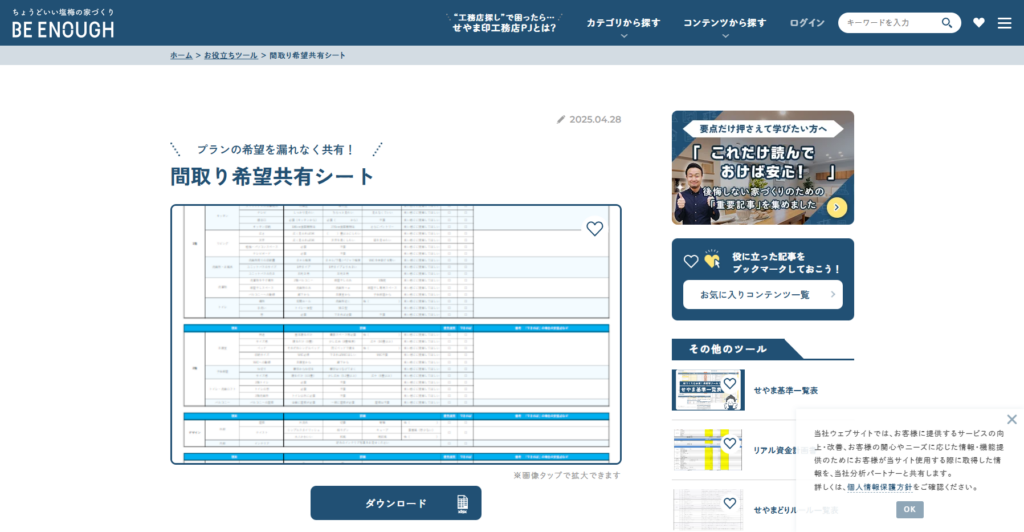Open the 個人情報保護方針 link

coord(881,488)
